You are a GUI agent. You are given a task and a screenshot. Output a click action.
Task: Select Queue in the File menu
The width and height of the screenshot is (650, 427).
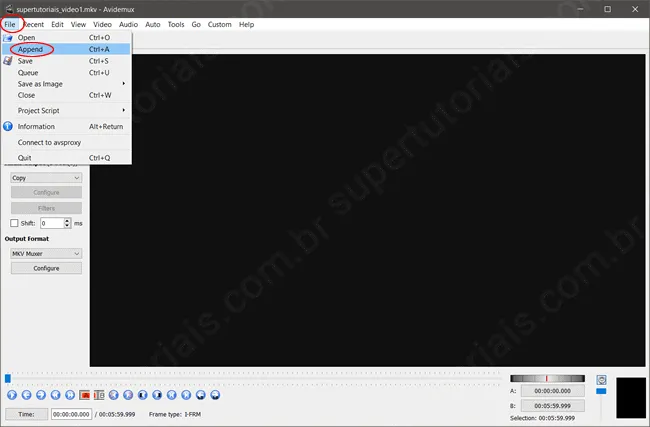click(66, 73)
